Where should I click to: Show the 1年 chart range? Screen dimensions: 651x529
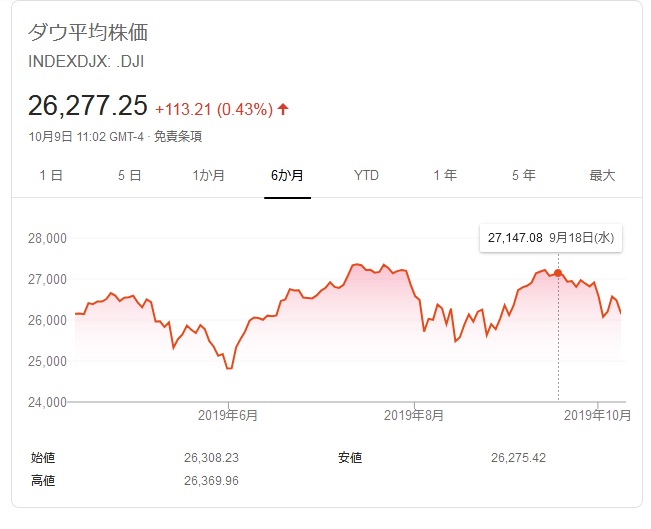pyautogui.click(x=445, y=175)
